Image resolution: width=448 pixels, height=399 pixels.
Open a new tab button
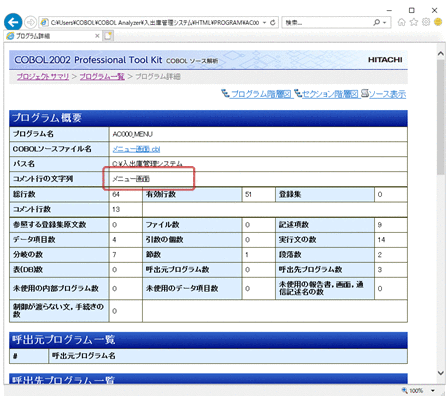pos(108,36)
